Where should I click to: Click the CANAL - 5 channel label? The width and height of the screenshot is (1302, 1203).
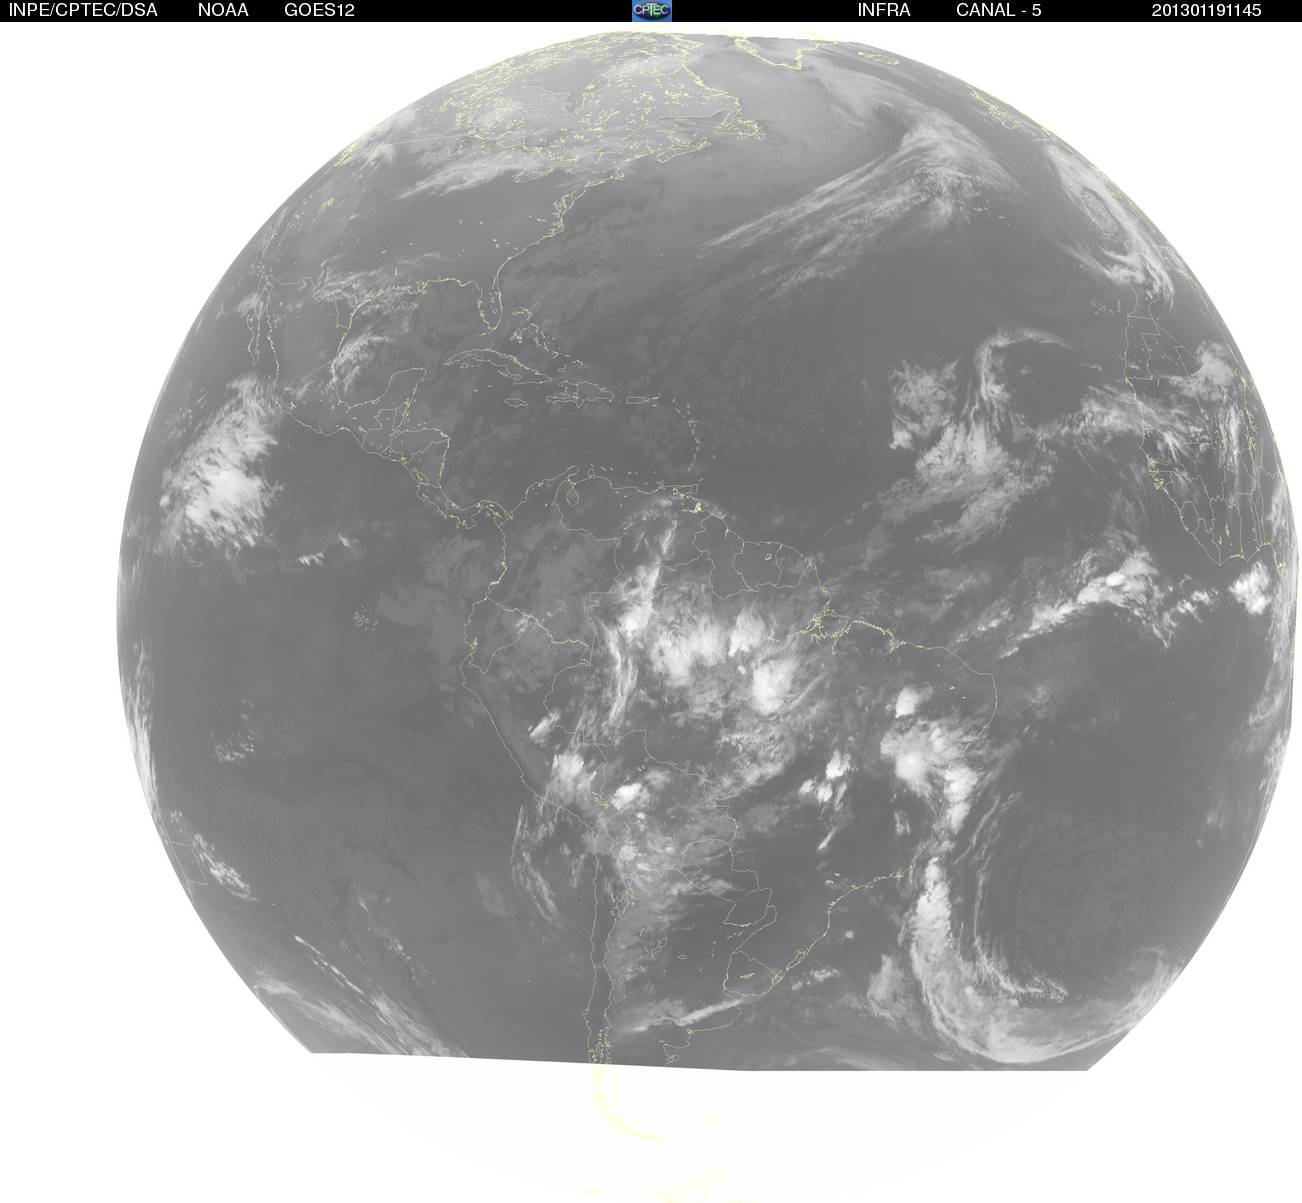tap(998, 10)
